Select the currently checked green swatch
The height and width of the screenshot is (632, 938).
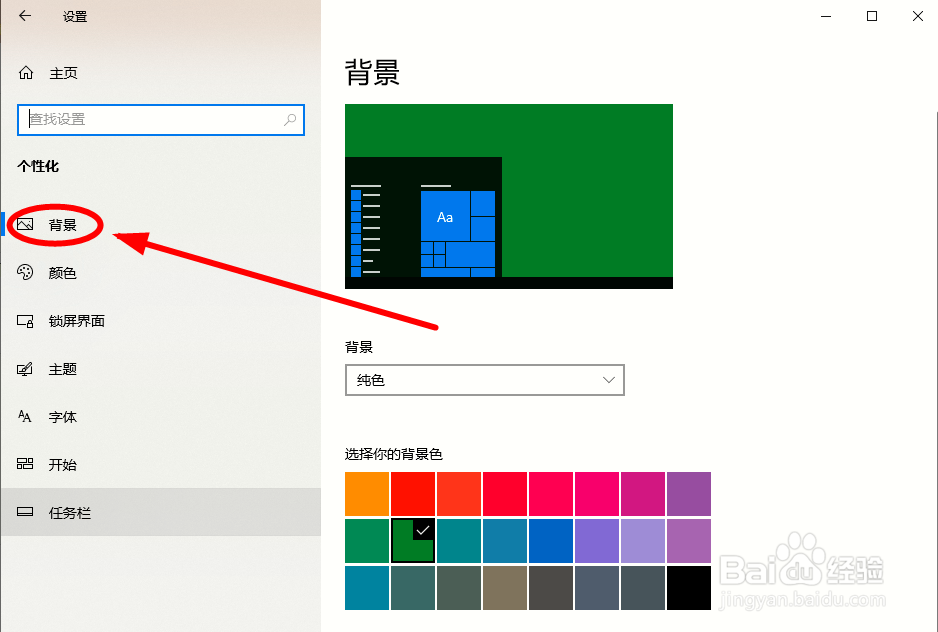point(412,540)
